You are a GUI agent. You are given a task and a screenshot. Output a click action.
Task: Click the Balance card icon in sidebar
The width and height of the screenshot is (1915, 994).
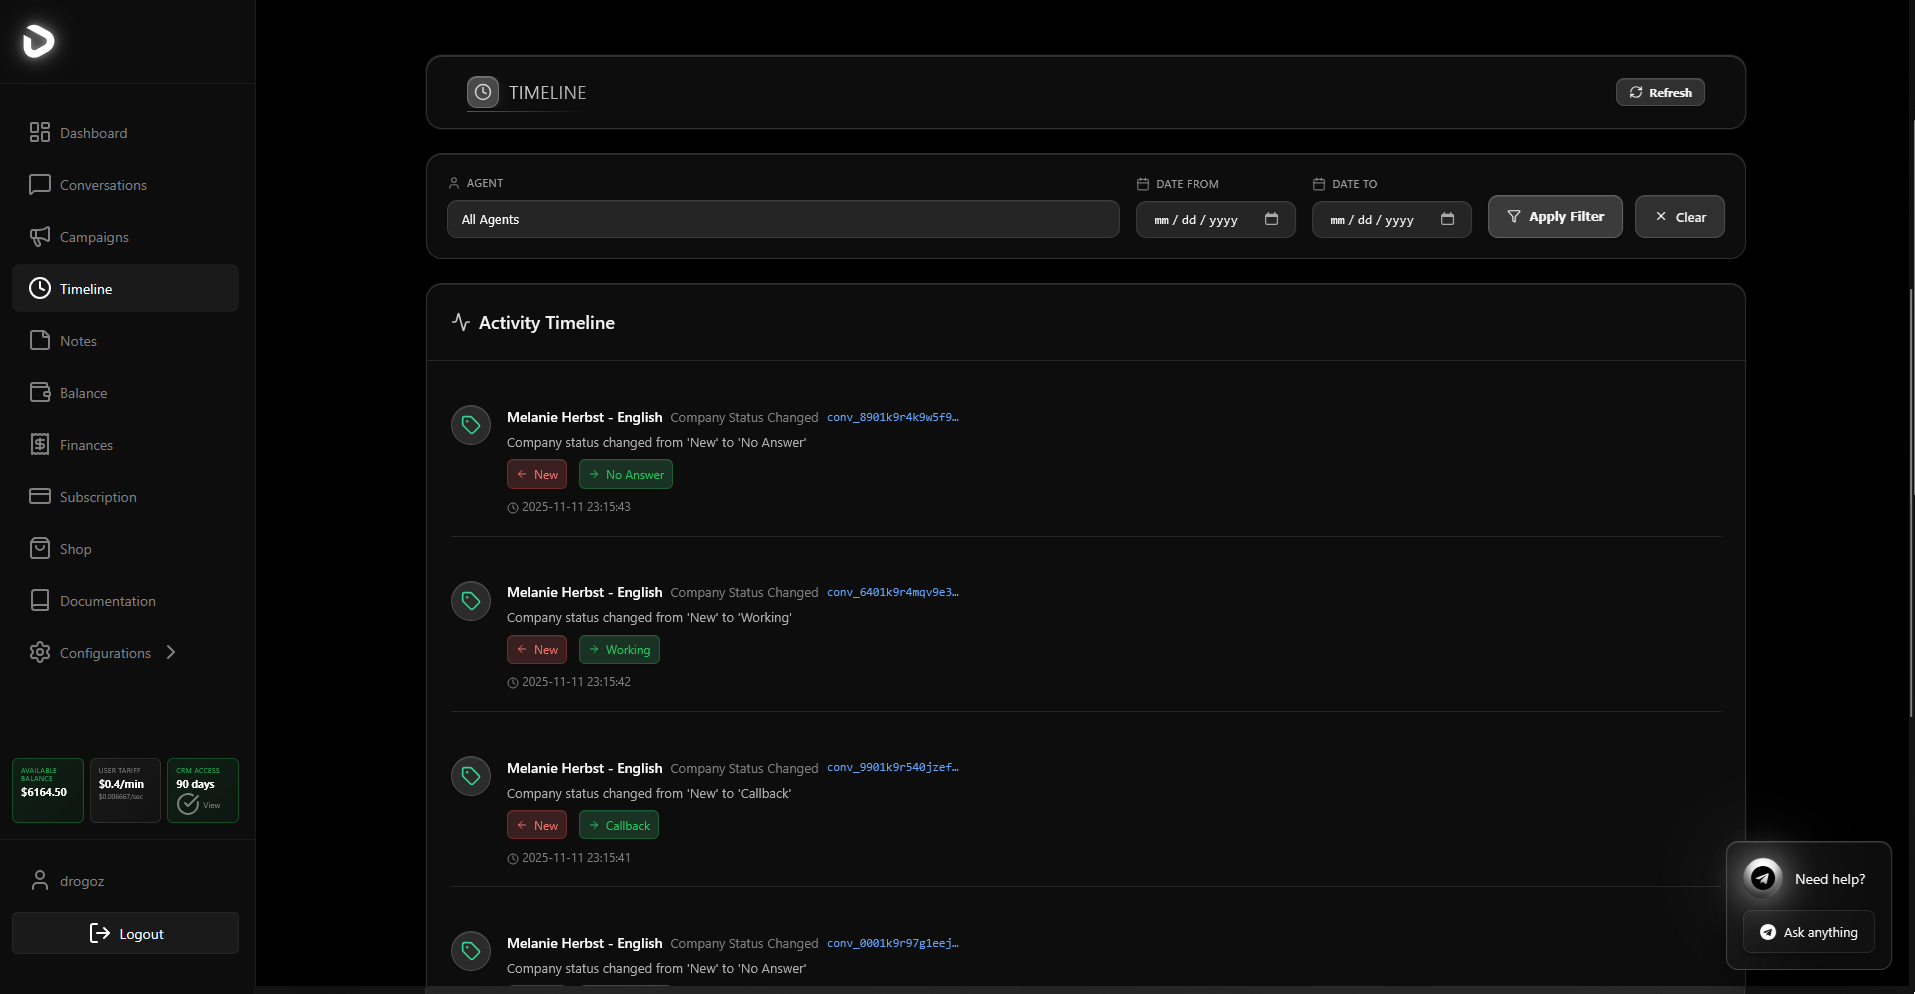tap(40, 392)
